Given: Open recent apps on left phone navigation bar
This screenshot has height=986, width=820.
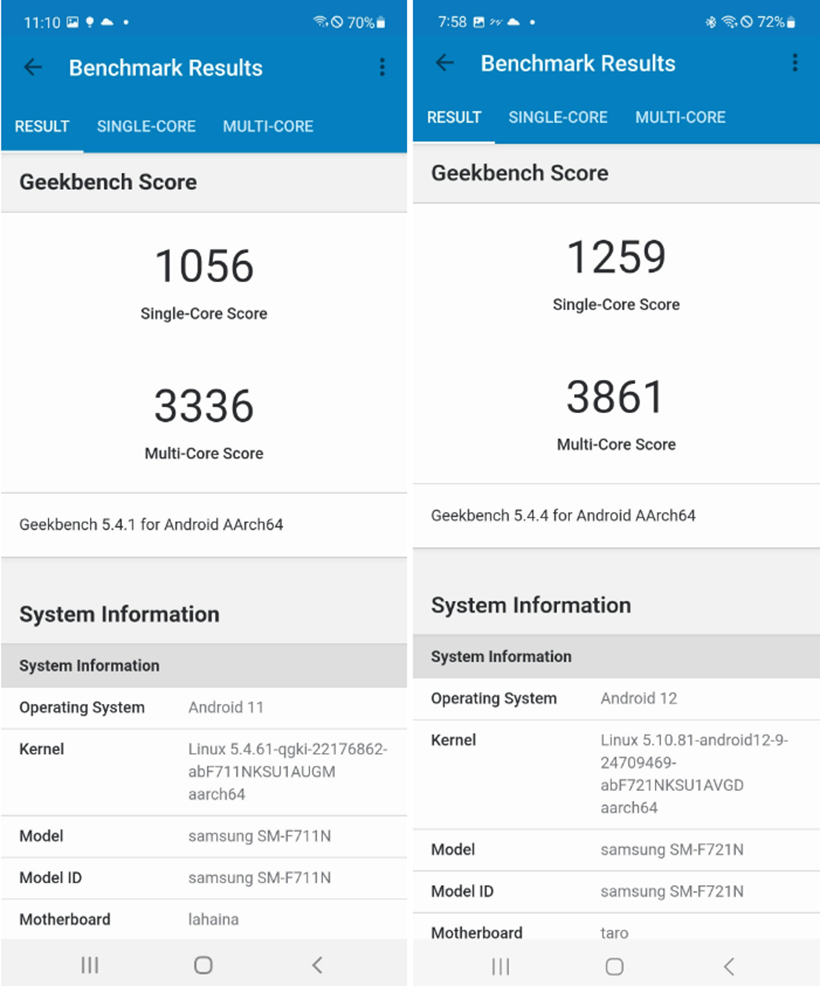Looking at the screenshot, I should pyautogui.click(x=90, y=965).
